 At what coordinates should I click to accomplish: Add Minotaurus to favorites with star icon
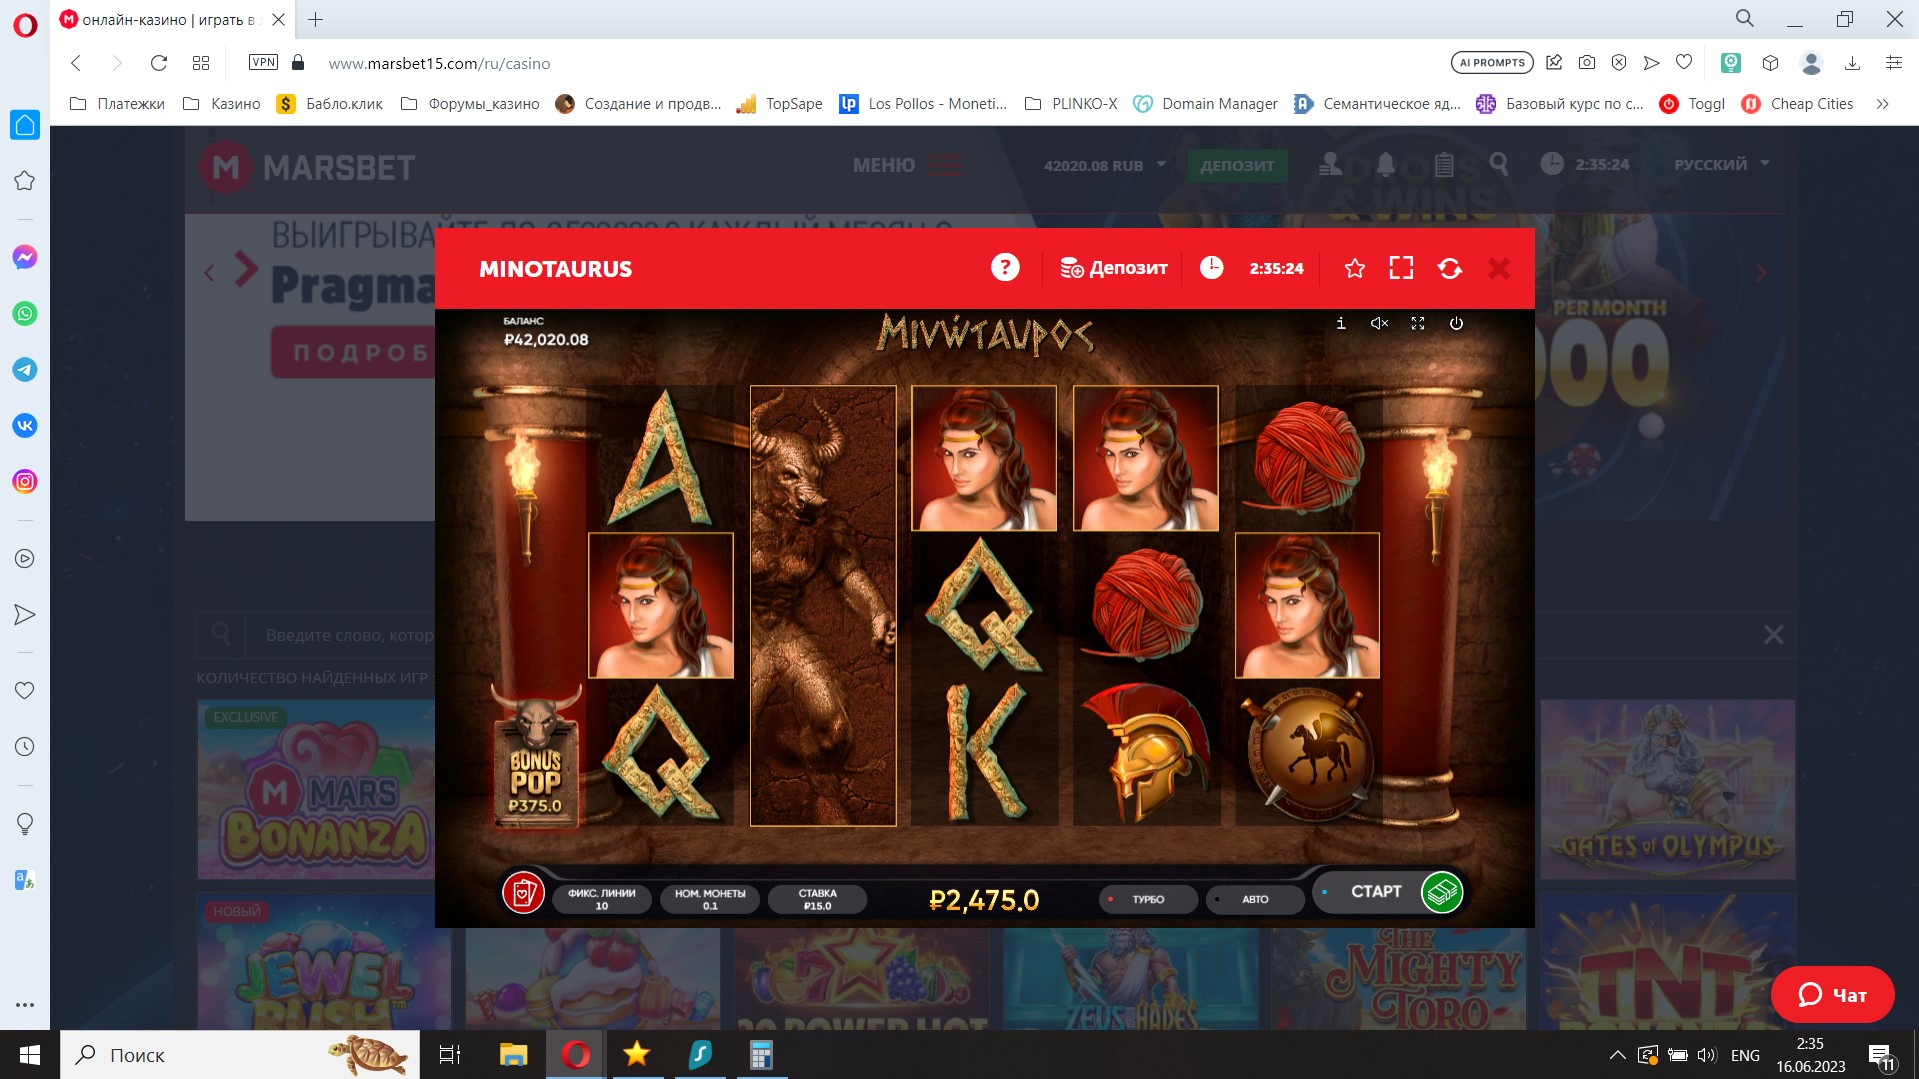(1354, 268)
